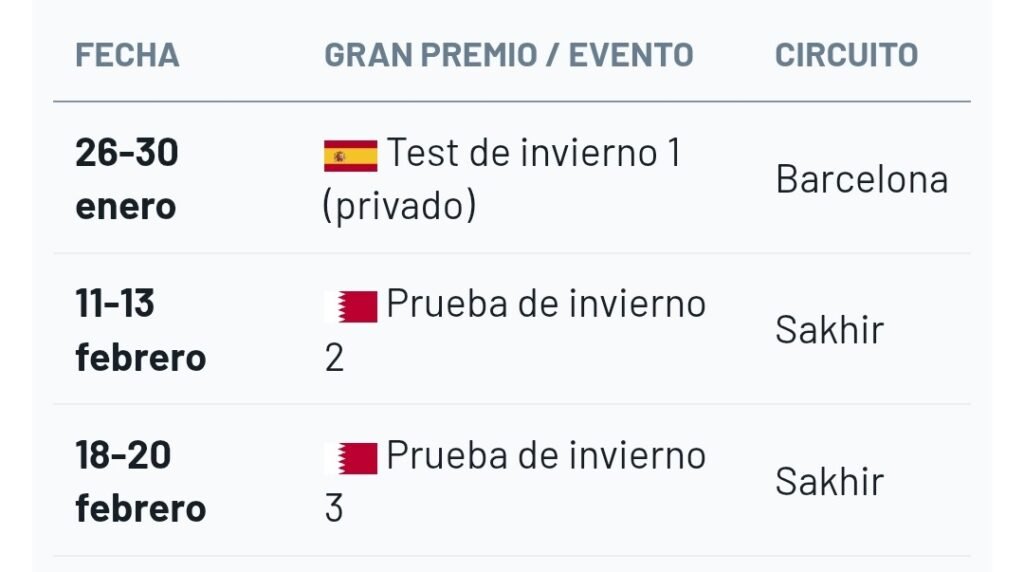Click the number 3 under Prueba de invierno
The image size is (1024, 572).
click(334, 509)
